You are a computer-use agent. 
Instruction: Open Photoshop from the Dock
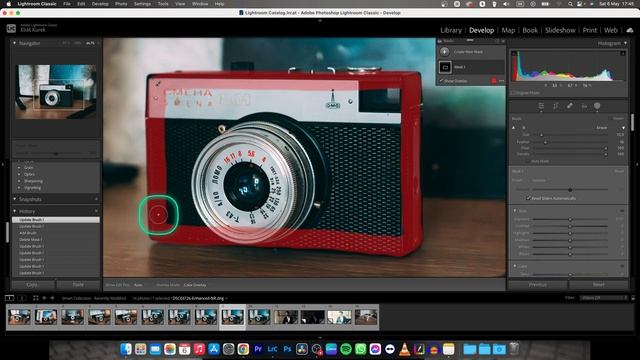(x=287, y=349)
